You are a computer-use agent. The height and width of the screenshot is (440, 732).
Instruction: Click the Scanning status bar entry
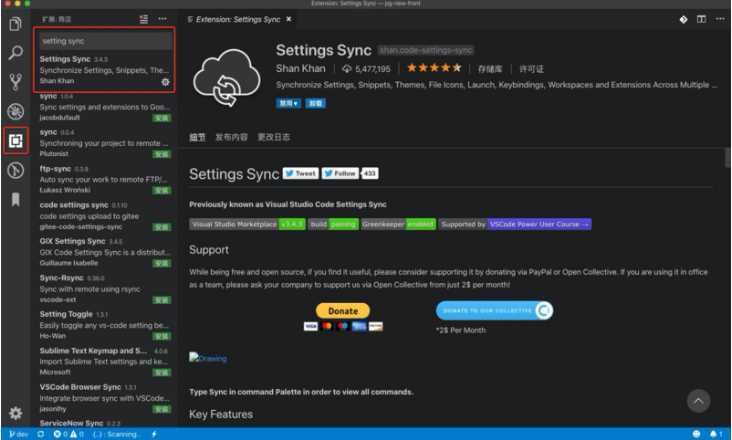click(116, 434)
